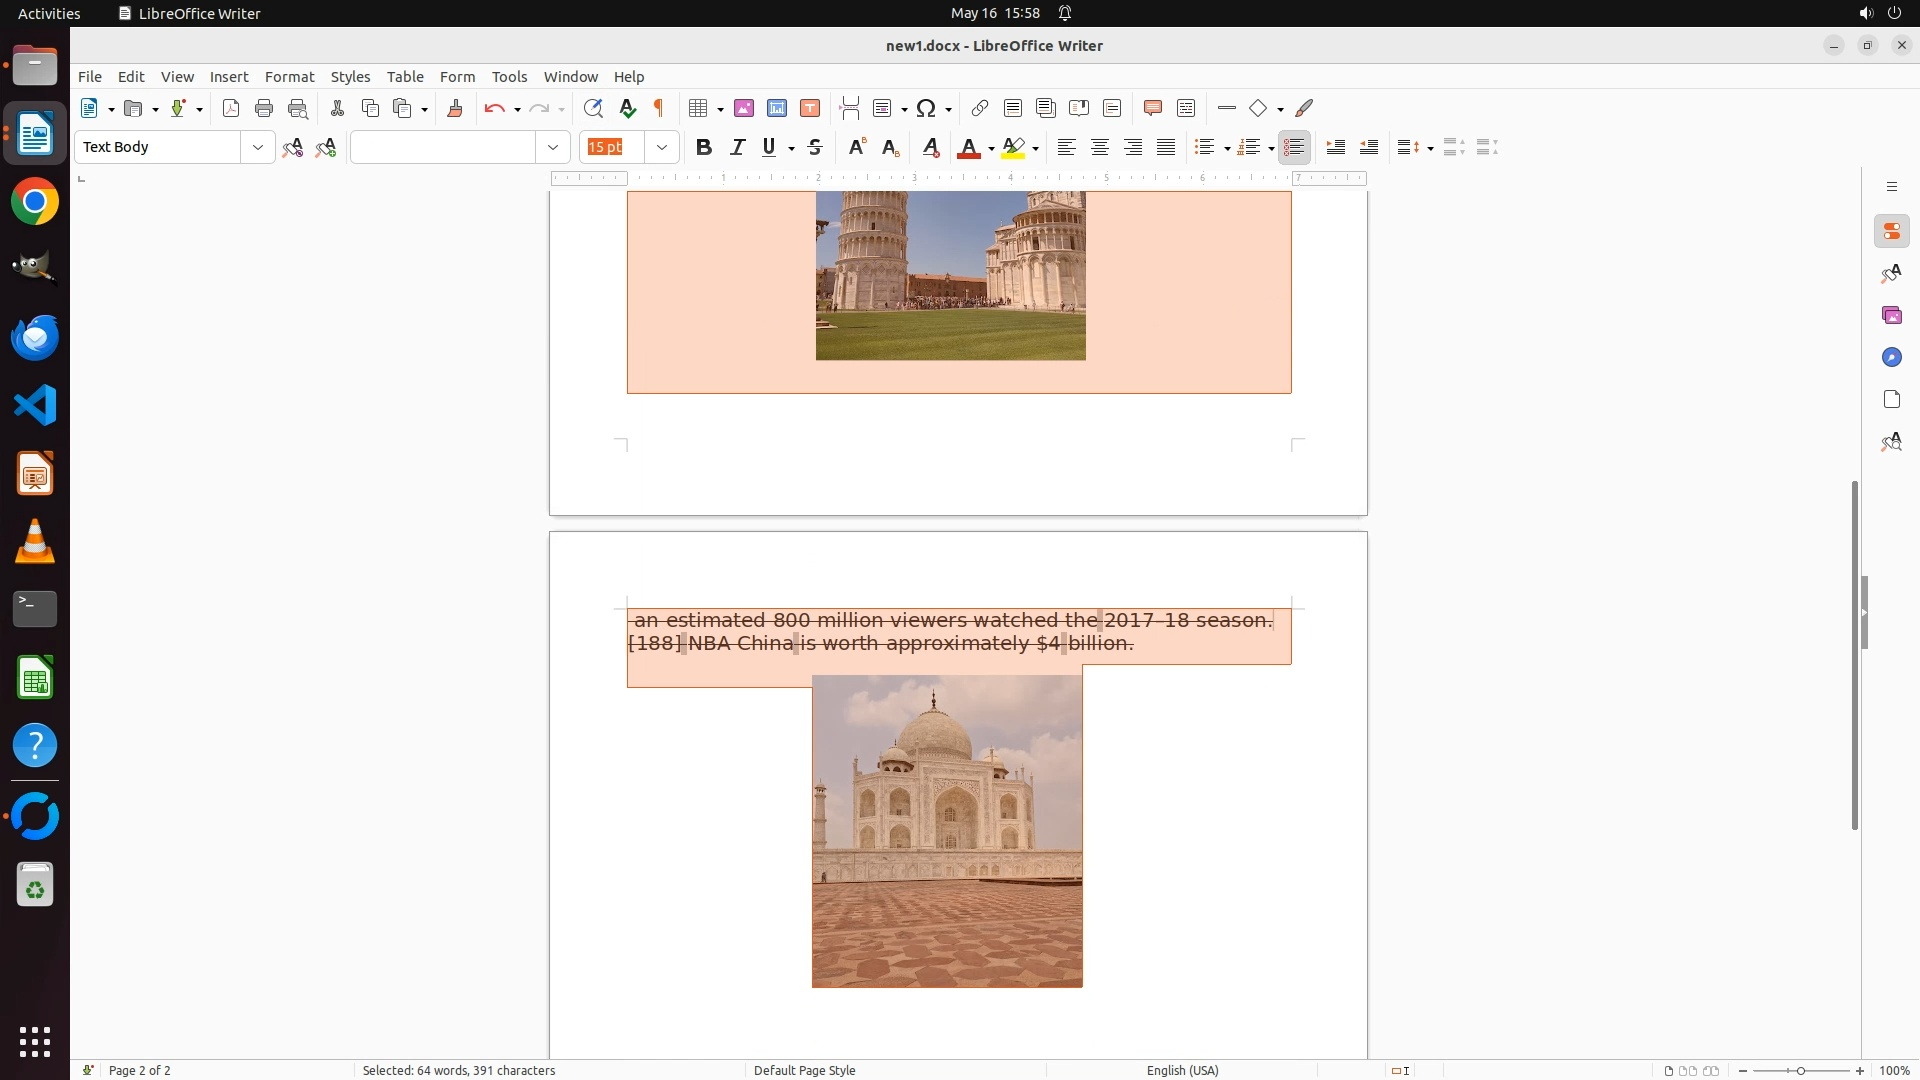Open the Sidebar Gallery panel icon
The height and width of the screenshot is (1080, 1920).
1891,316
